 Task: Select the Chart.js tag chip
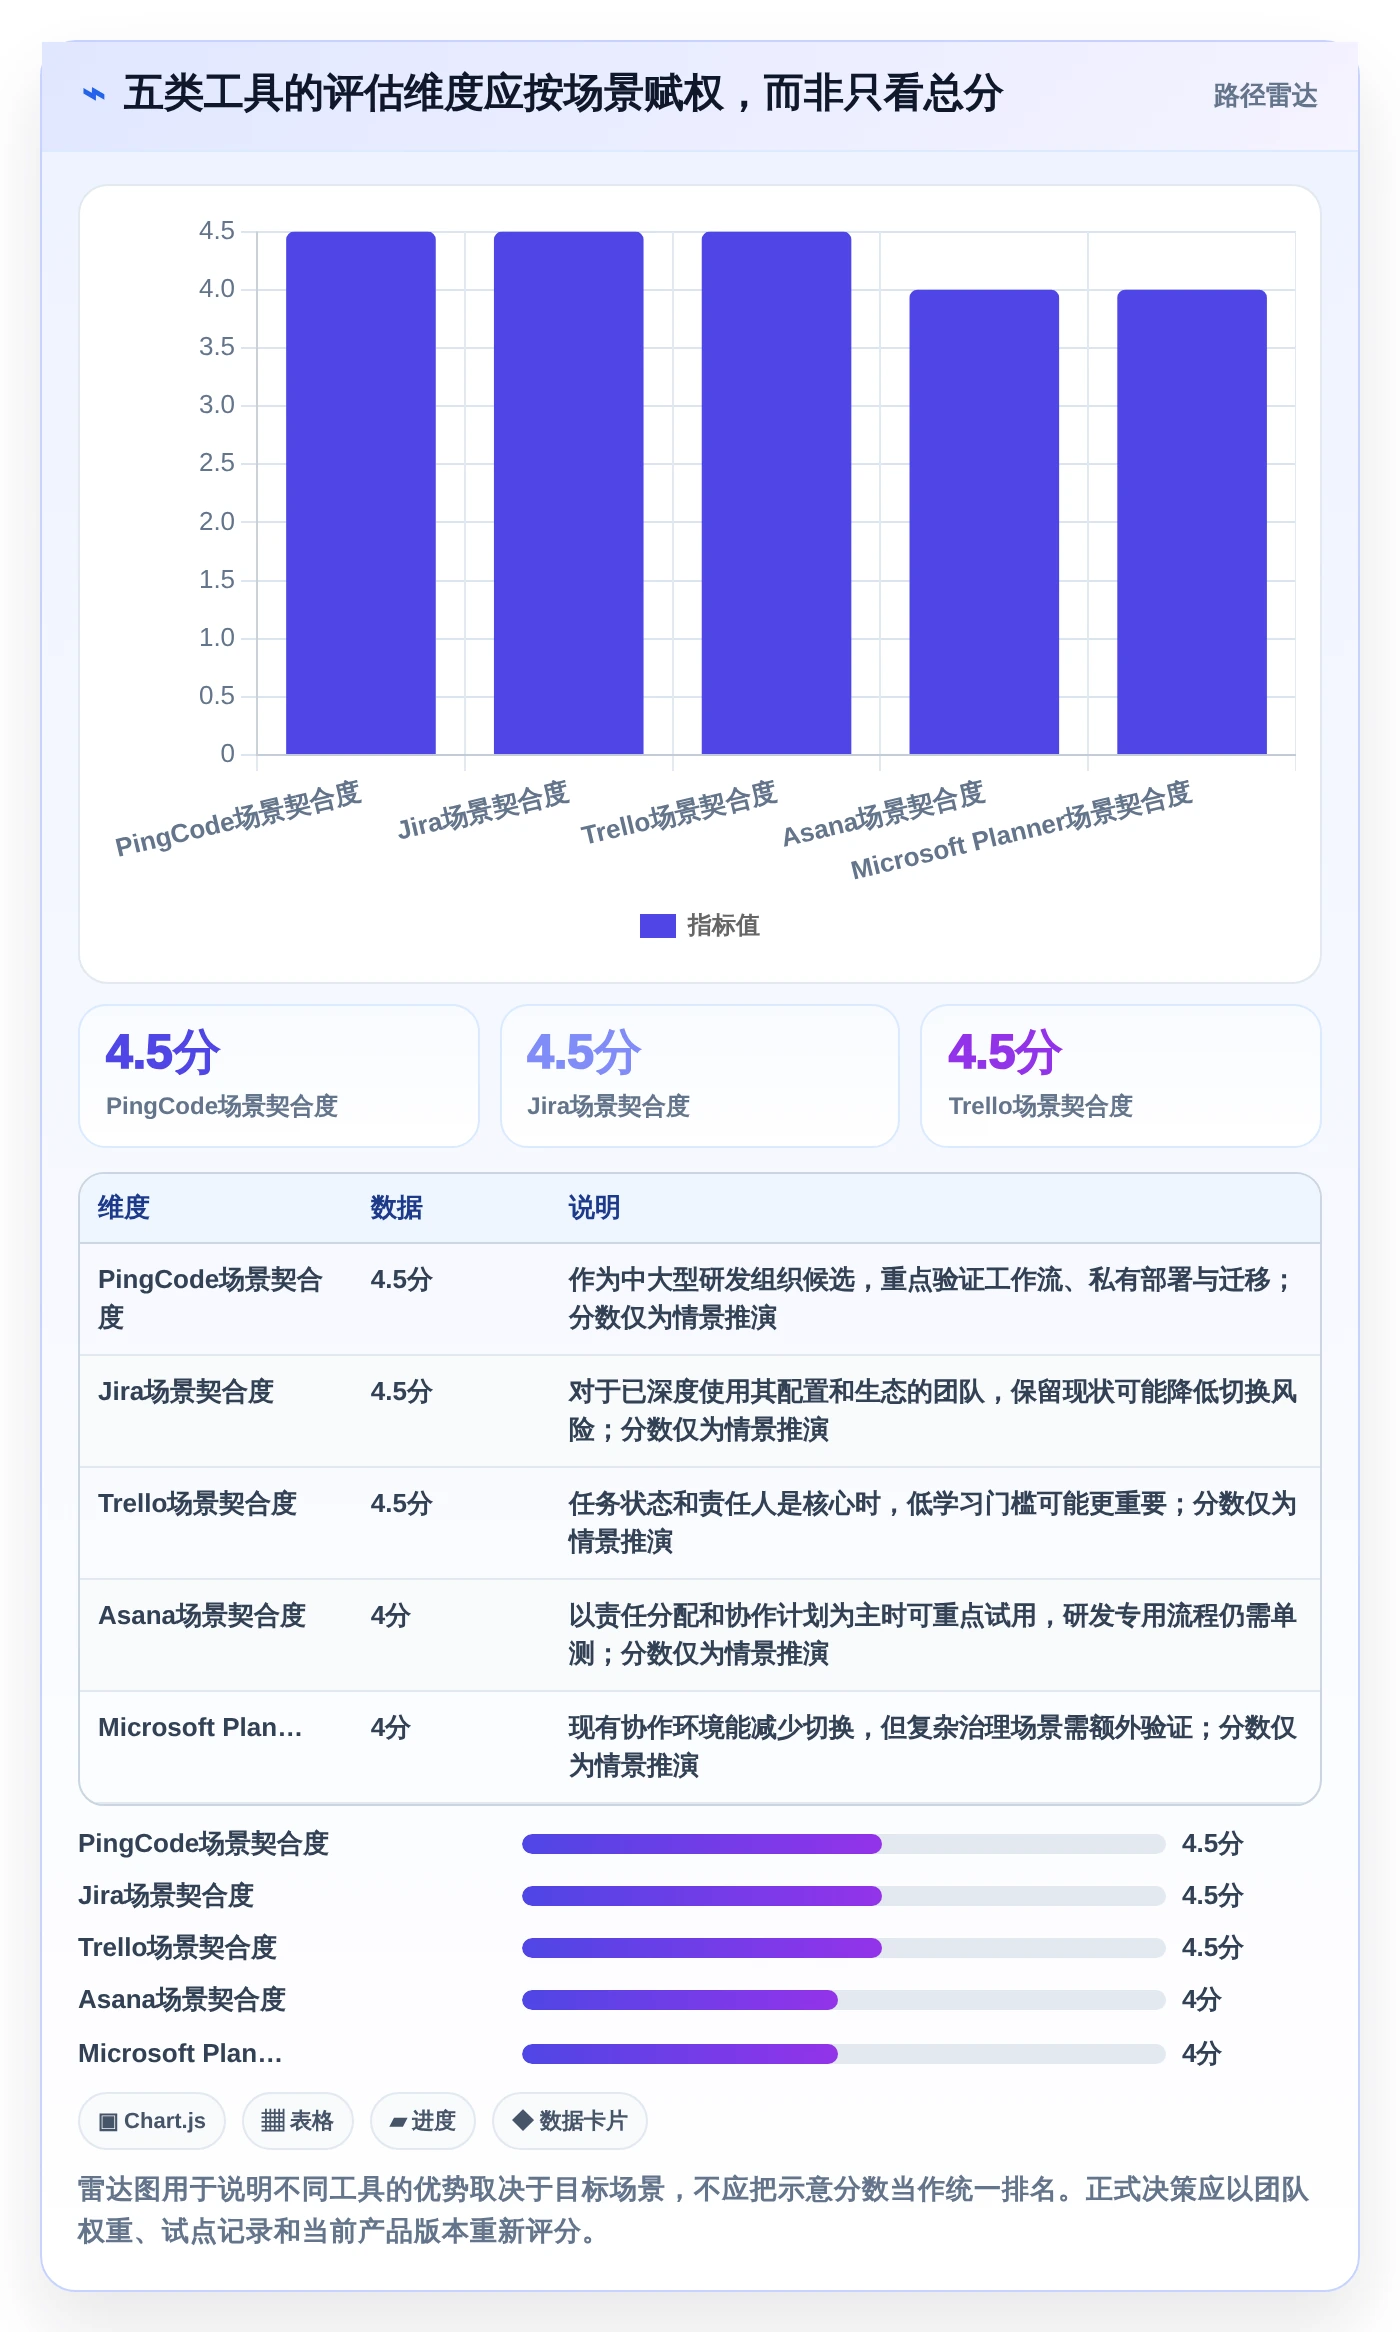click(x=152, y=2121)
